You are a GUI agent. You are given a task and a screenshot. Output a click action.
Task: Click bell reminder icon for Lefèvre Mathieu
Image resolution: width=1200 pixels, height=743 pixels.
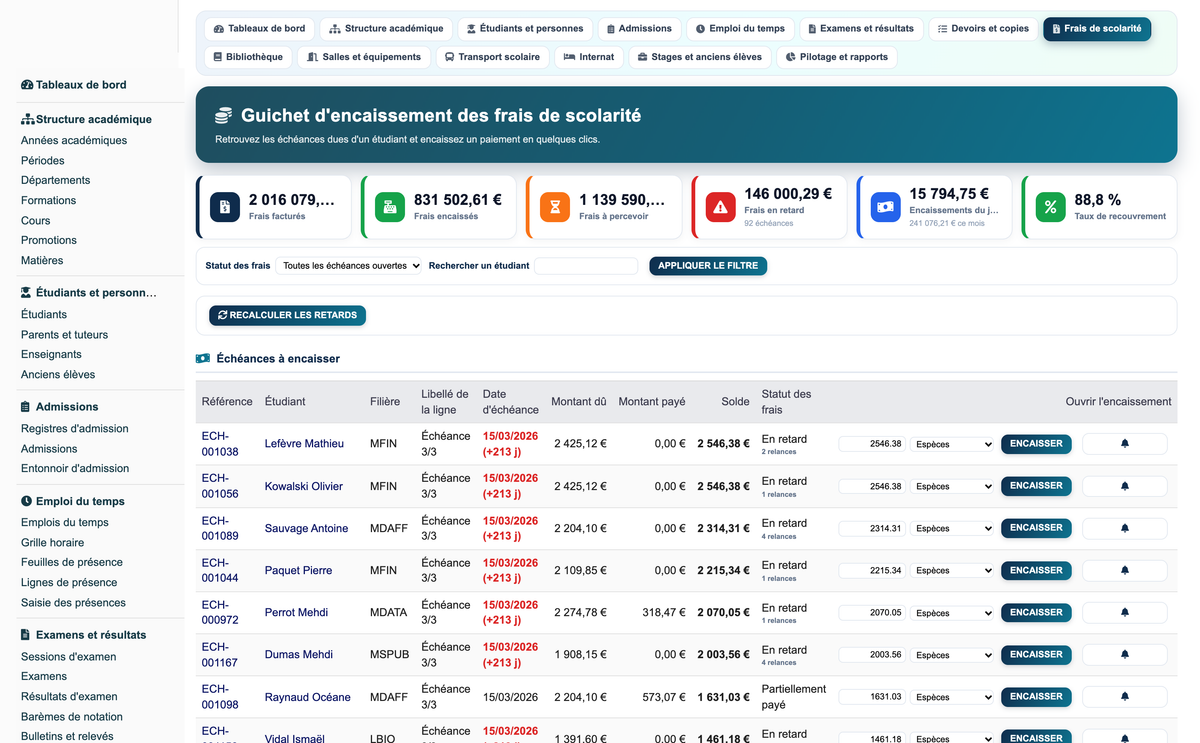(x=1124, y=444)
